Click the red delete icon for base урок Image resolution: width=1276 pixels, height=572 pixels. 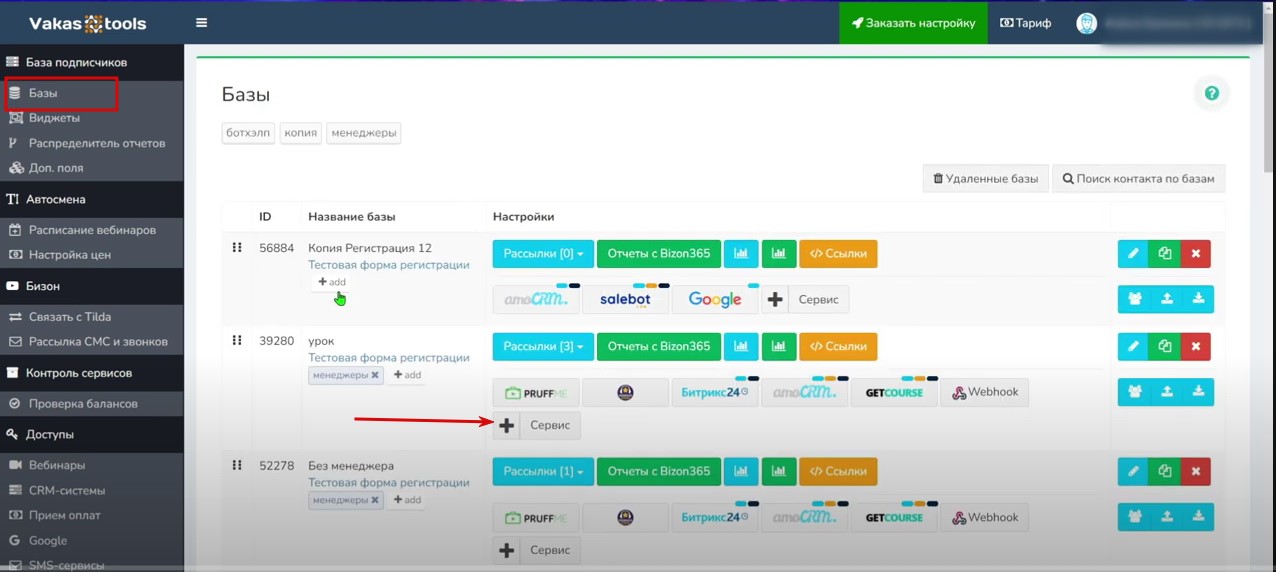pyautogui.click(x=1195, y=347)
